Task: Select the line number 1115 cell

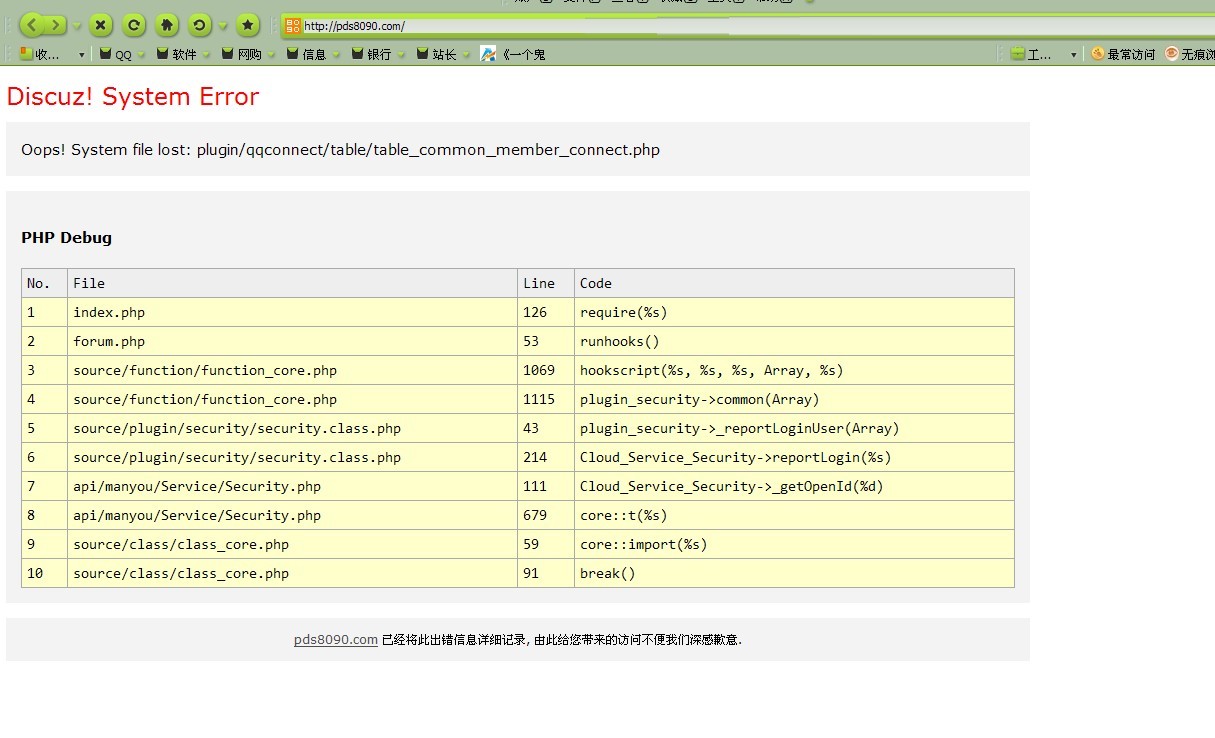Action: [x=546, y=399]
